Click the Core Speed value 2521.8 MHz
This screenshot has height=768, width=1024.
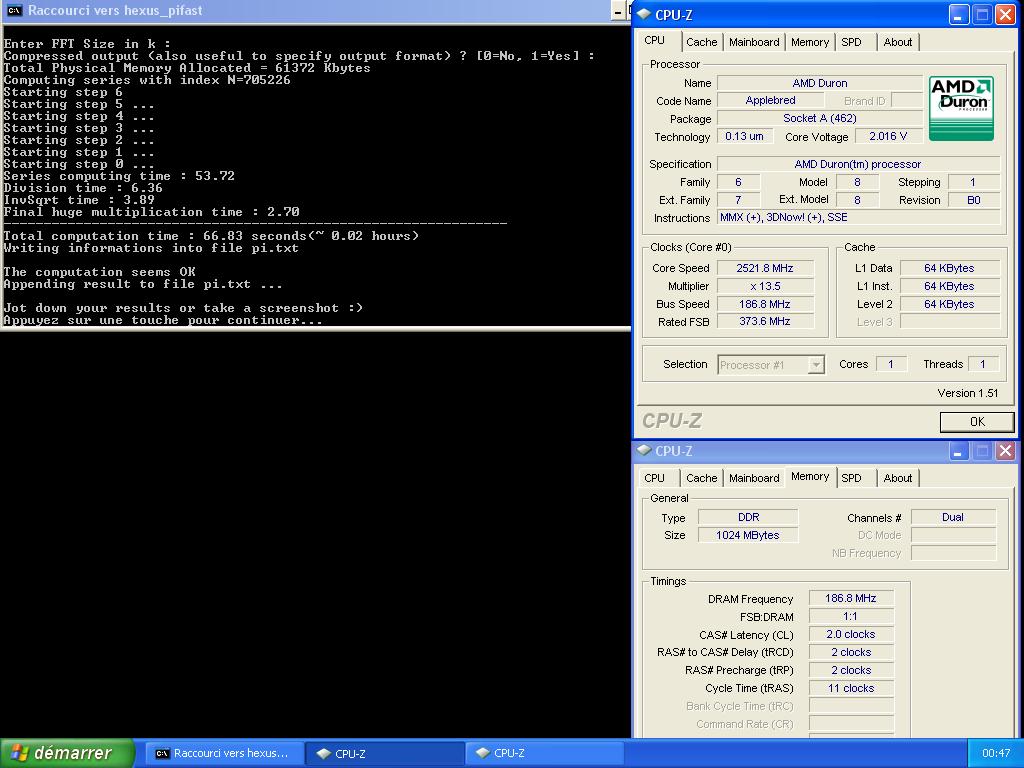pos(765,268)
